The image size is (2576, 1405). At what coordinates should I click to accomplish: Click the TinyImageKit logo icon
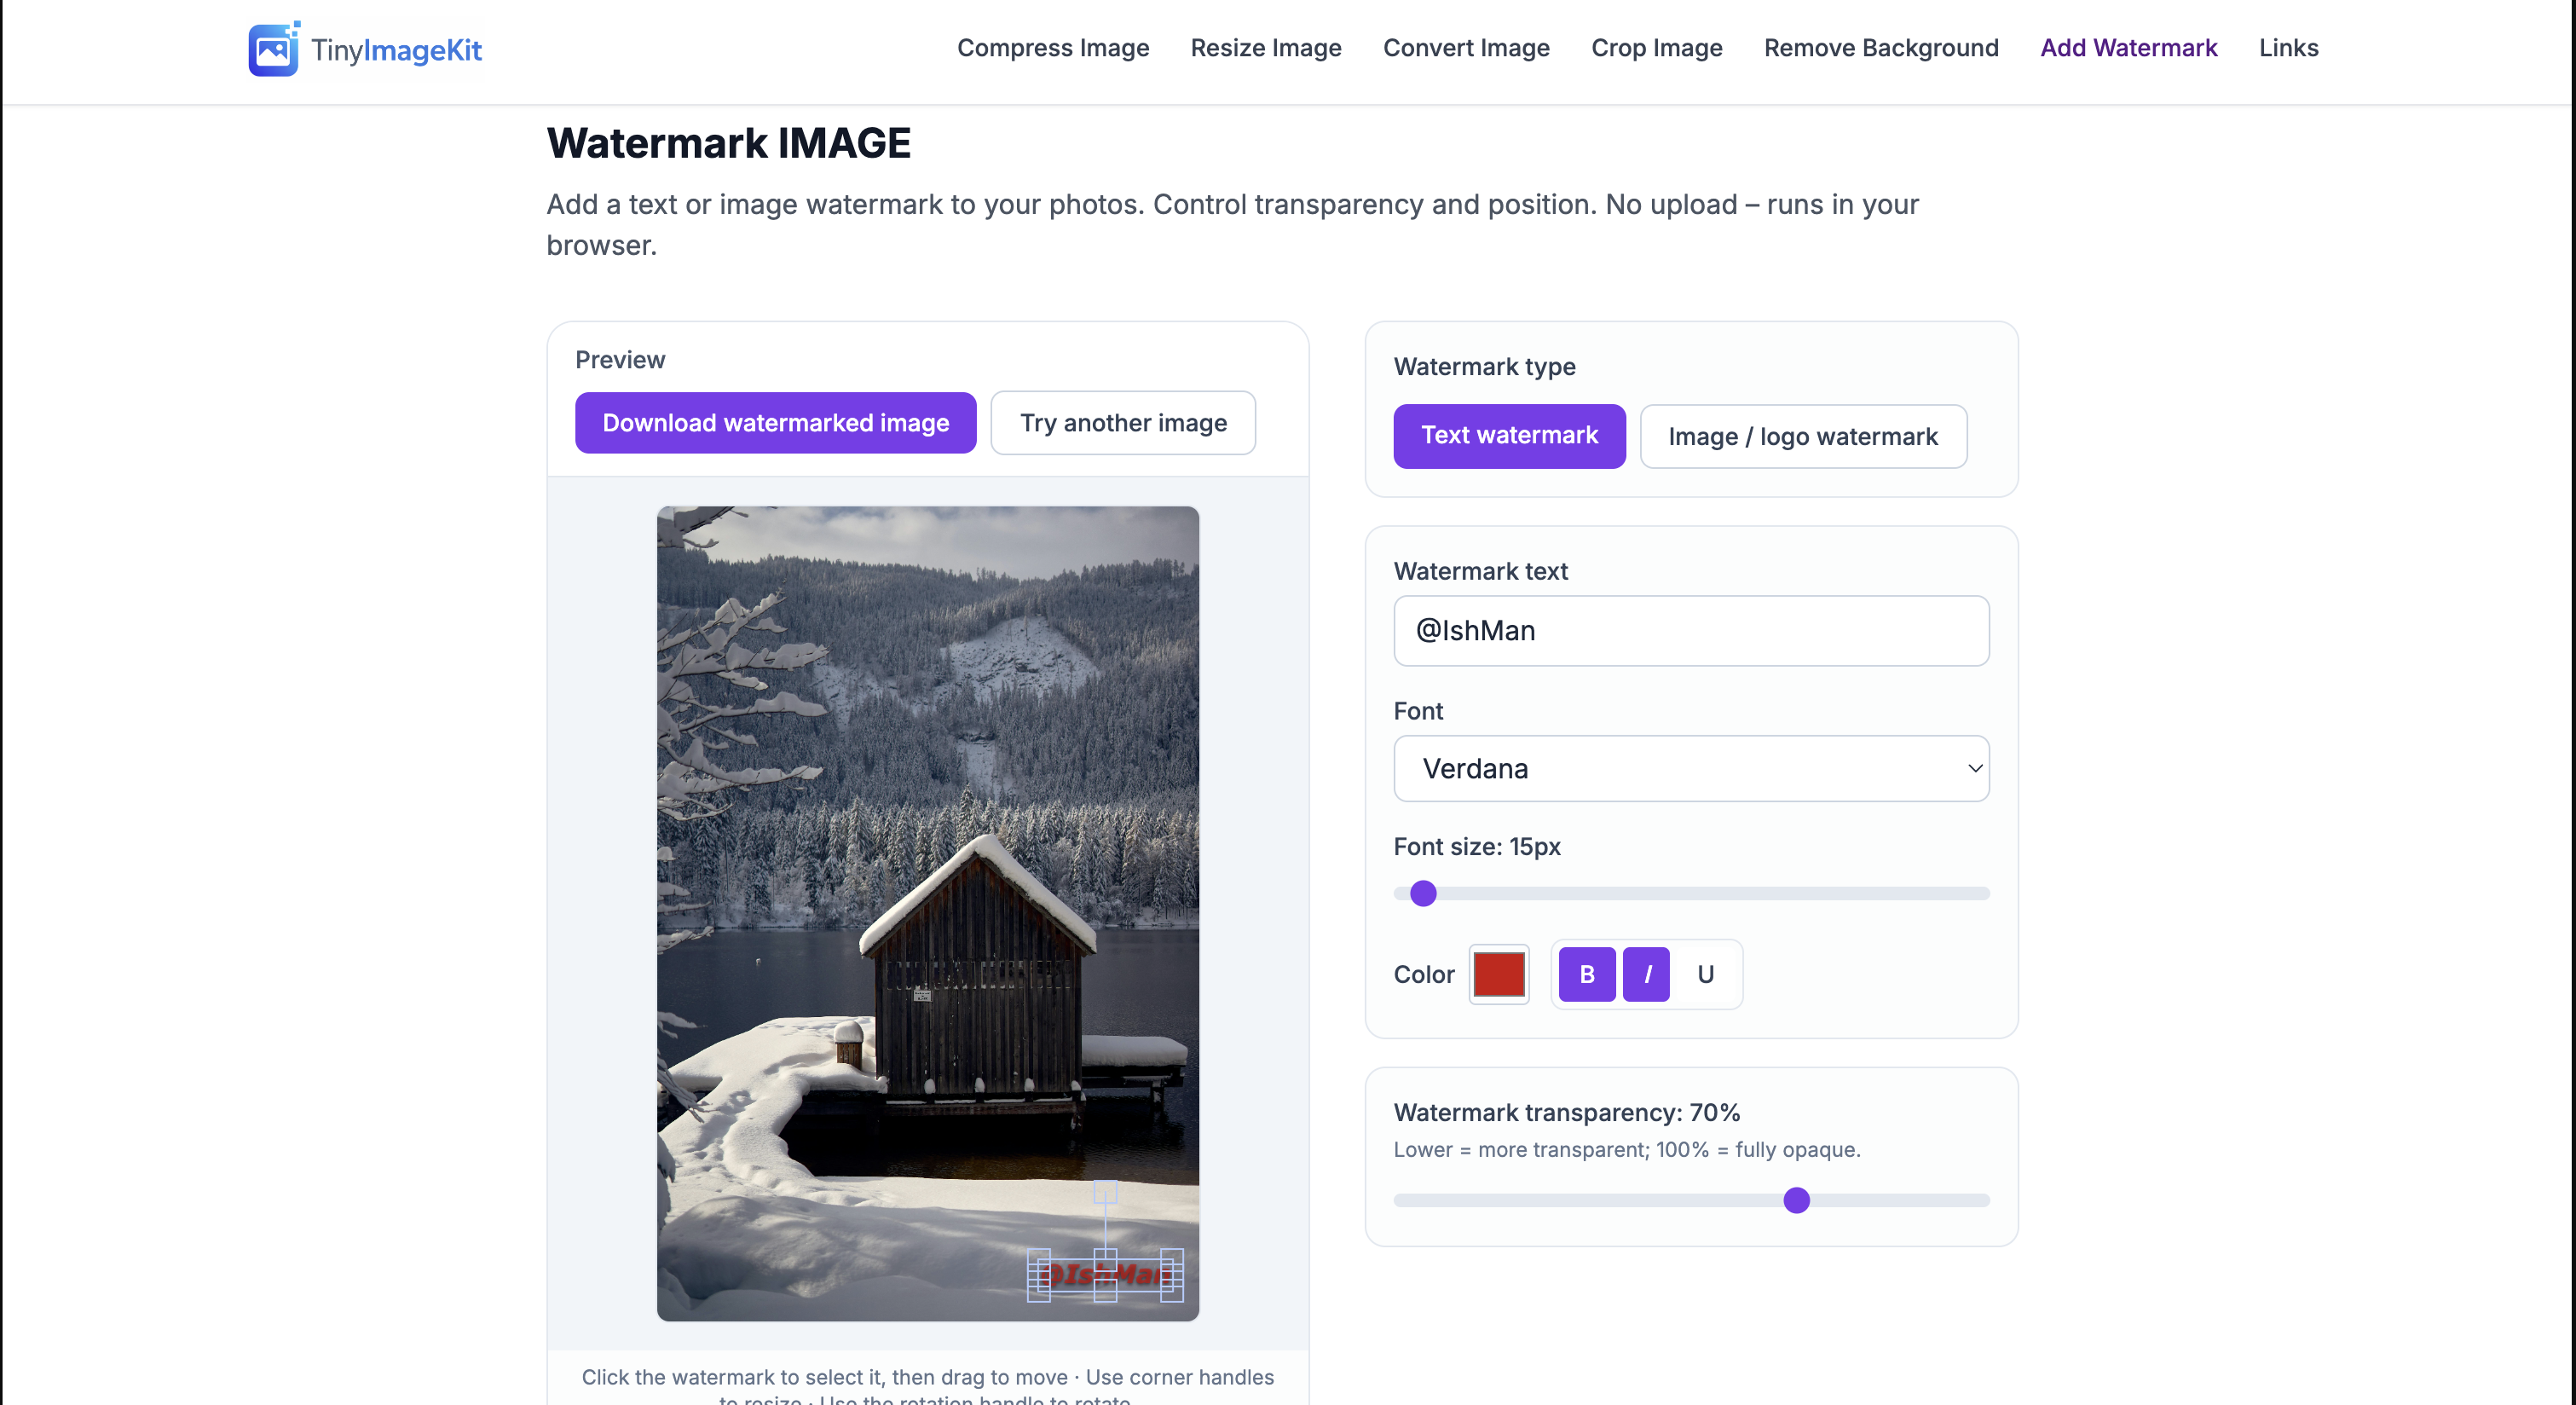click(273, 48)
